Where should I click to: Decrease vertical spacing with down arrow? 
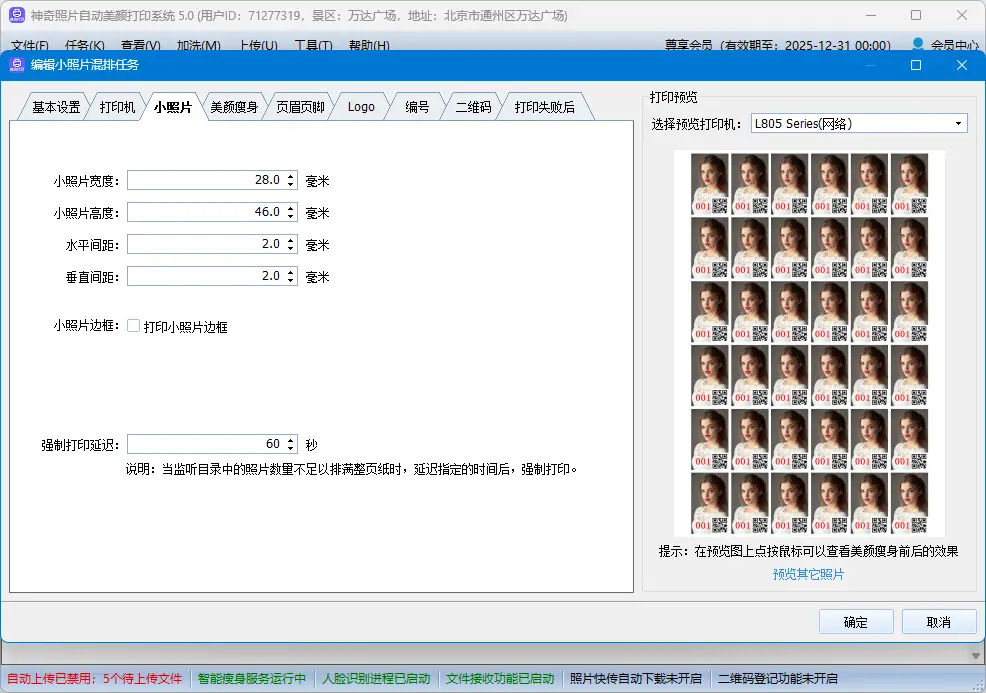coord(291,280)
